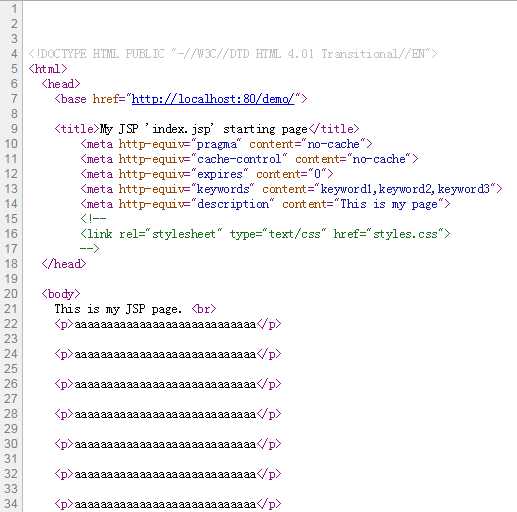
Task: Click the keyword1,keyword2,keyword3 content value
Action: point(405,189)
